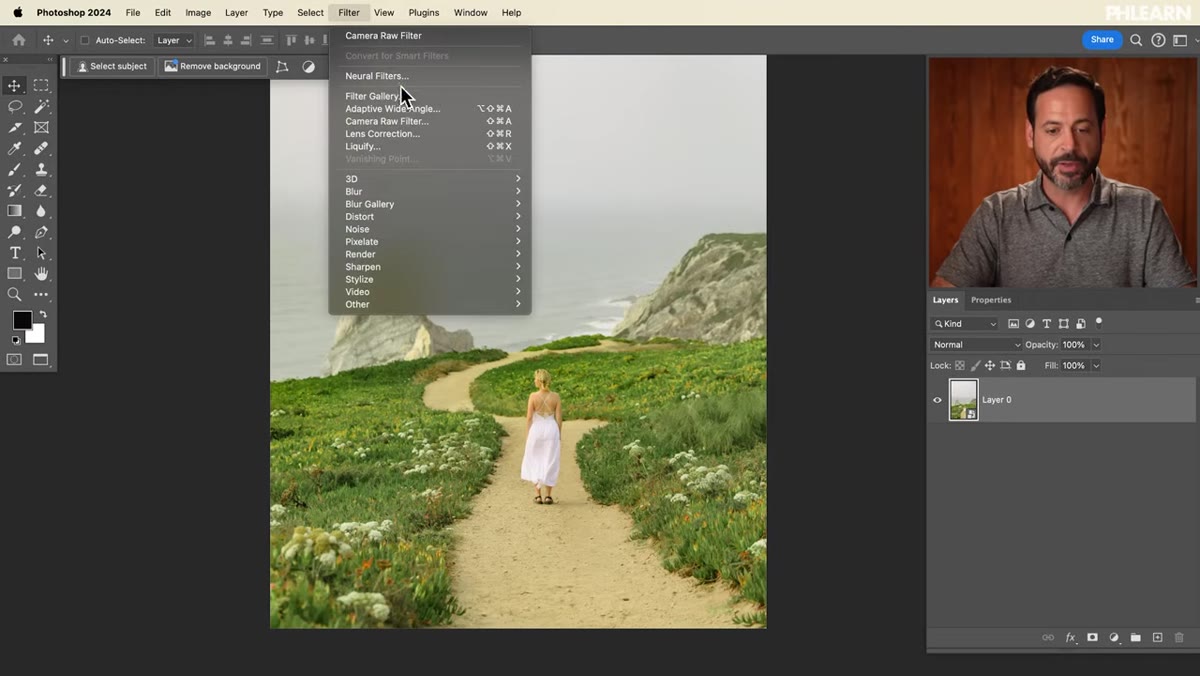Click the Search magnifier in top bar
Viewport: 1200px width, 676px height.
click(x=1136, y=40)
